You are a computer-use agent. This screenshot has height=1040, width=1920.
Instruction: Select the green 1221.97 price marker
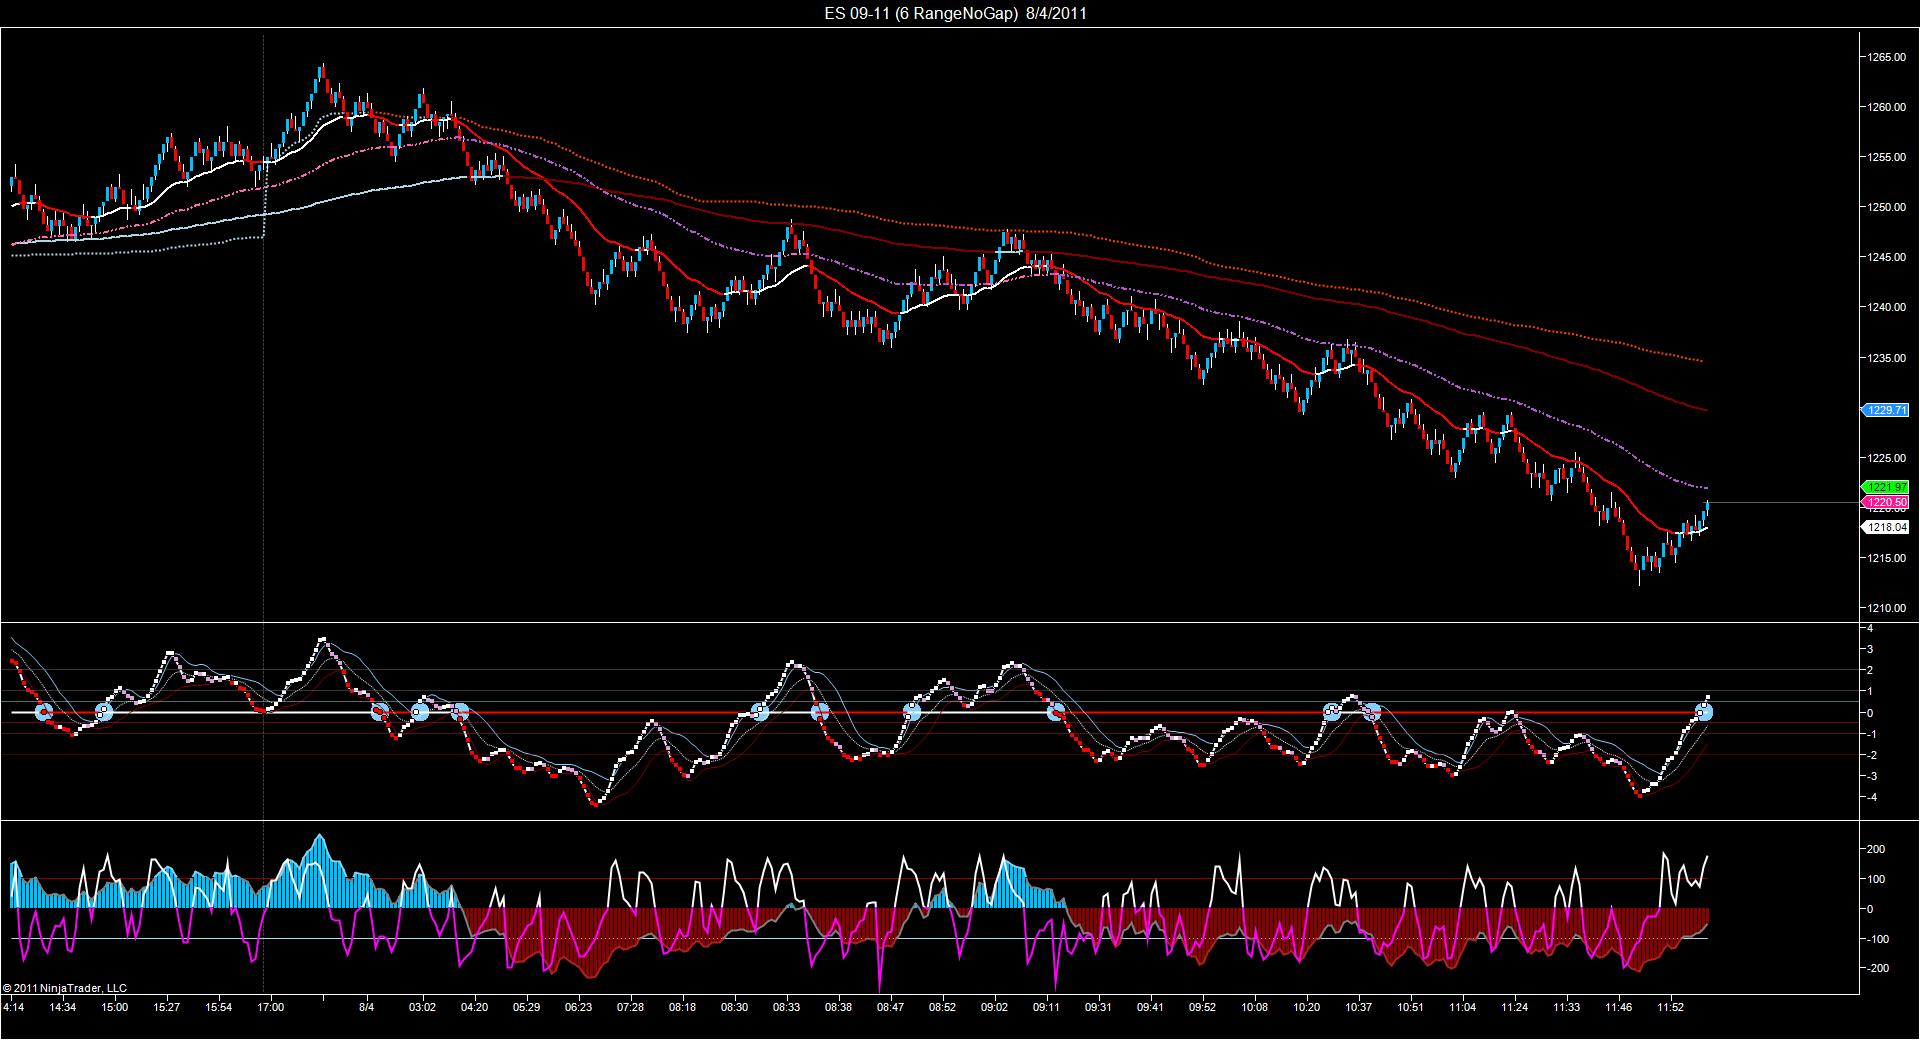coord(1885,487)
